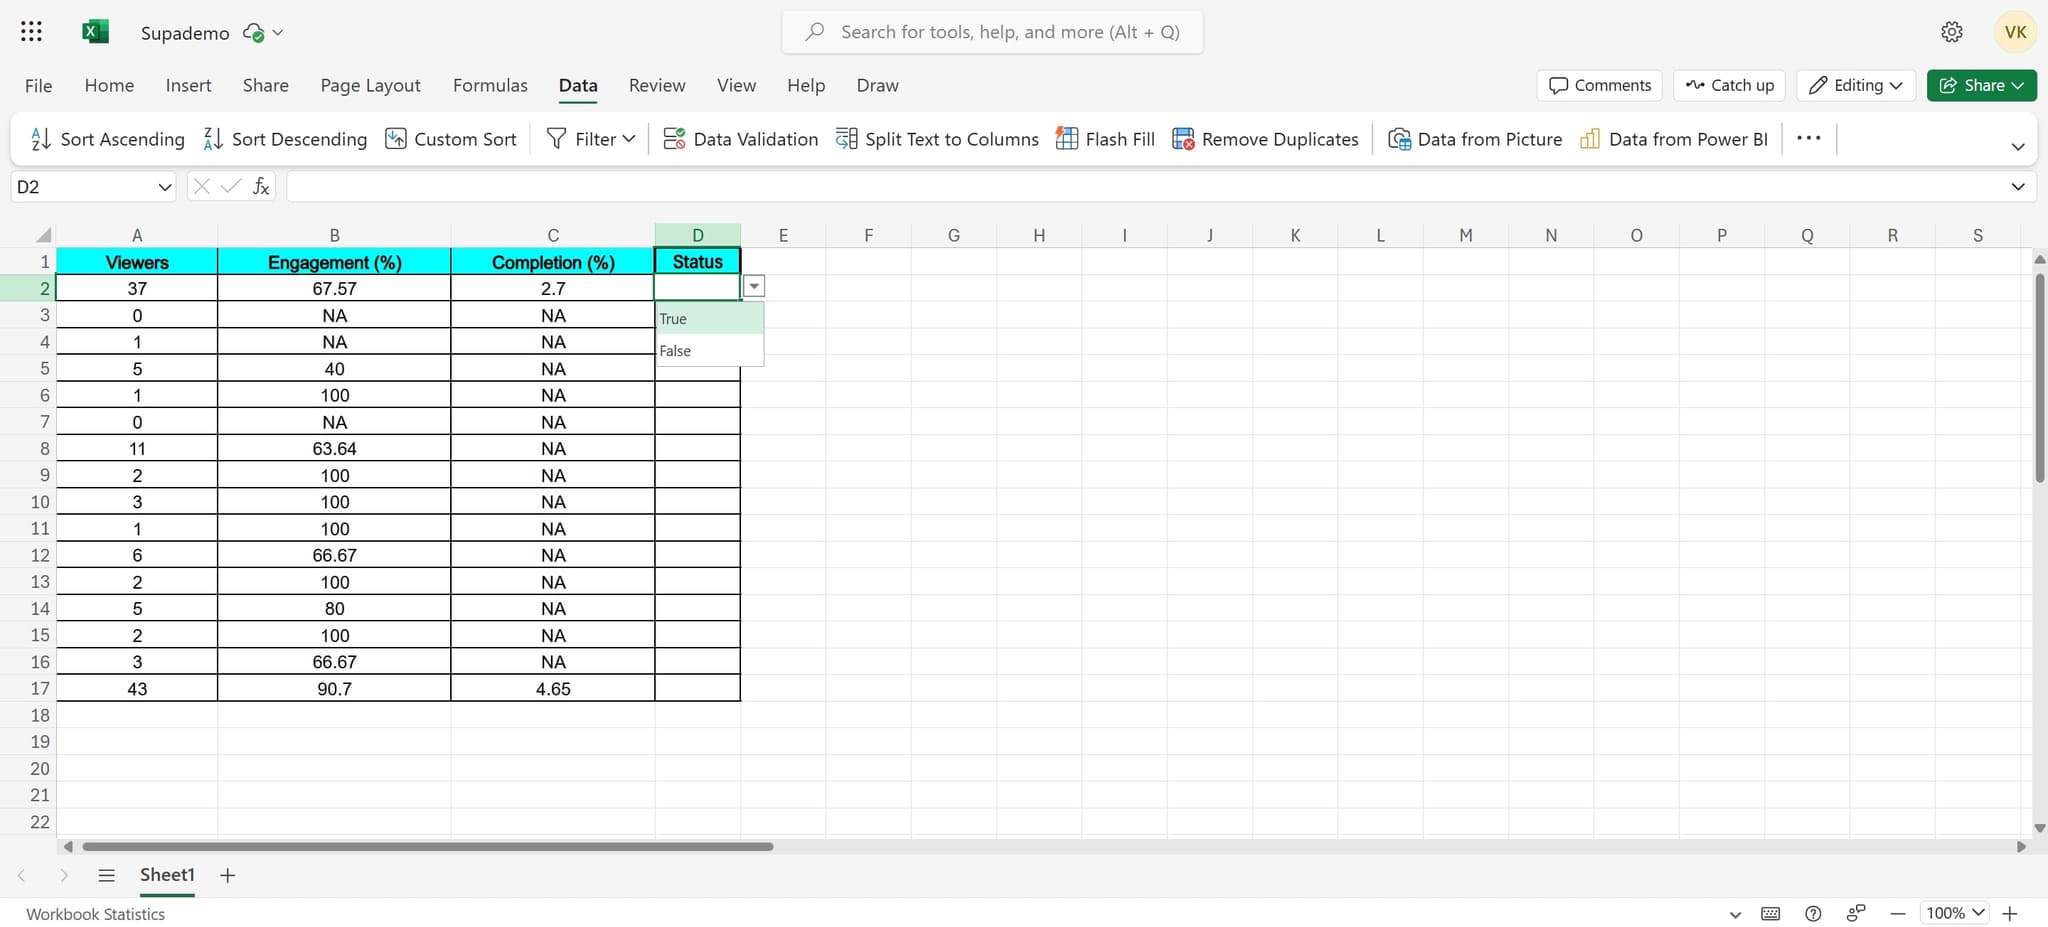Open the app launcher waffle menu
Image resolution: width=2048 pixels, height=927 pixels.
tap(31, 31)
